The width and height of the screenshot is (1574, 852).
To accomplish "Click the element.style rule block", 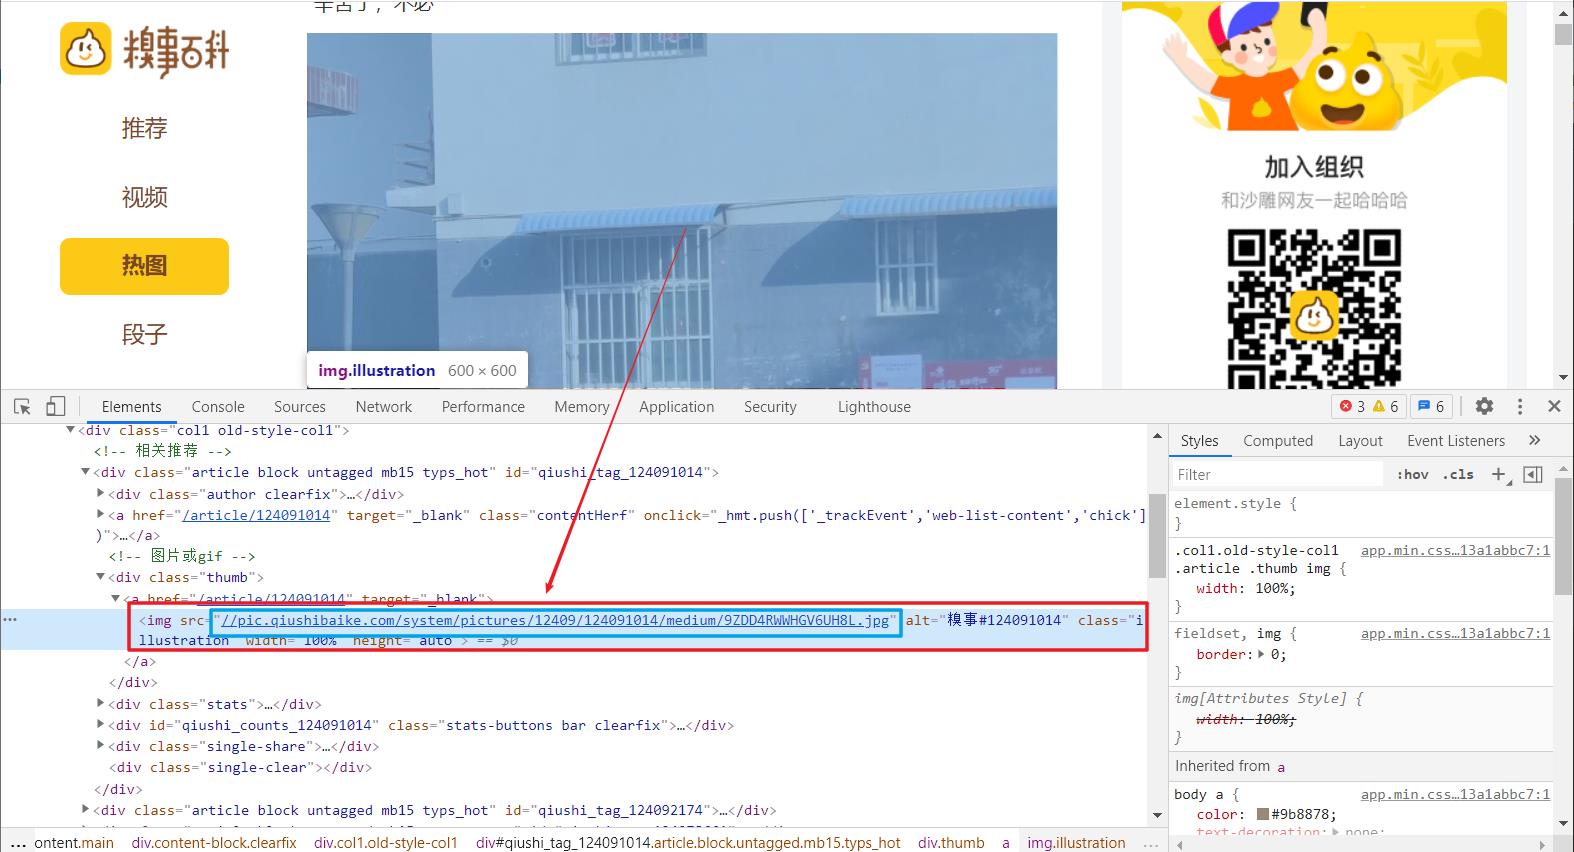I will point(1362,513).
